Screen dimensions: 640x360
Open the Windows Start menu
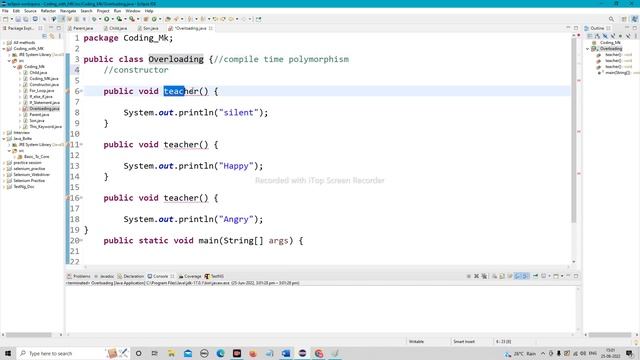(8, 353)
